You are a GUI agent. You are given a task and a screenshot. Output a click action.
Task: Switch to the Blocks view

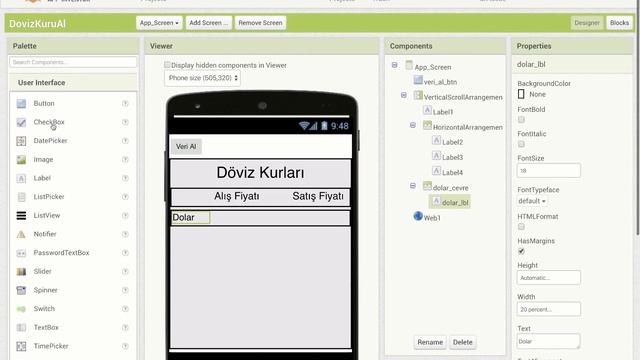coord(619,23)
